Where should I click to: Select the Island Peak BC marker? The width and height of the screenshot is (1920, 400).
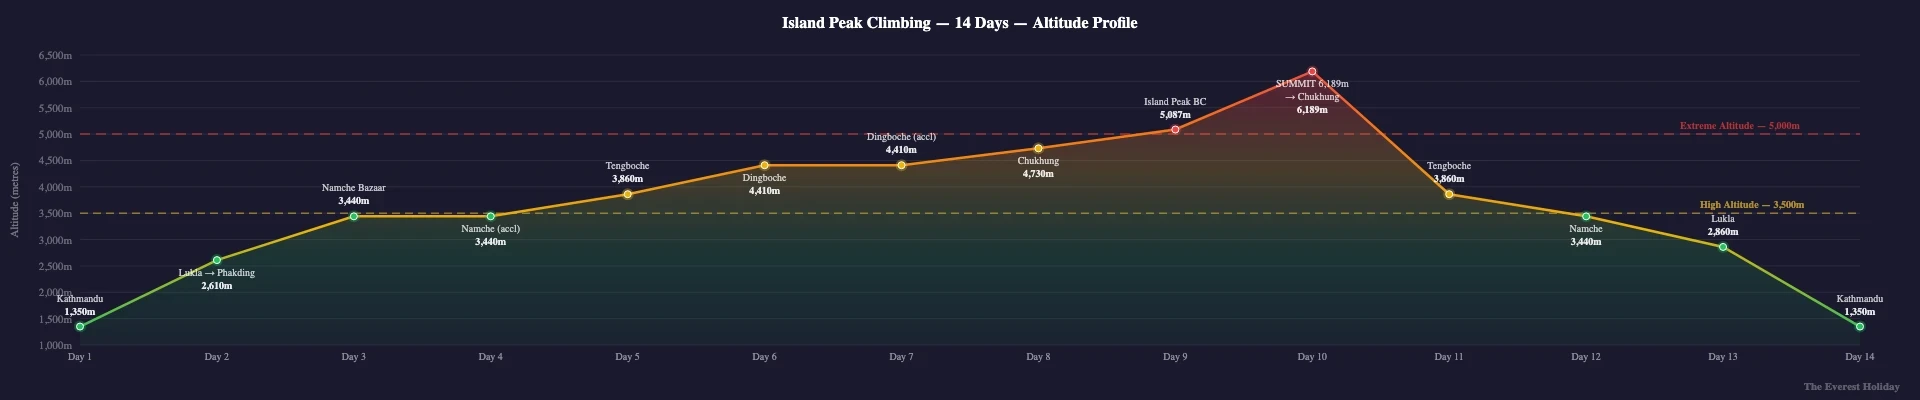click(1176, 130)
